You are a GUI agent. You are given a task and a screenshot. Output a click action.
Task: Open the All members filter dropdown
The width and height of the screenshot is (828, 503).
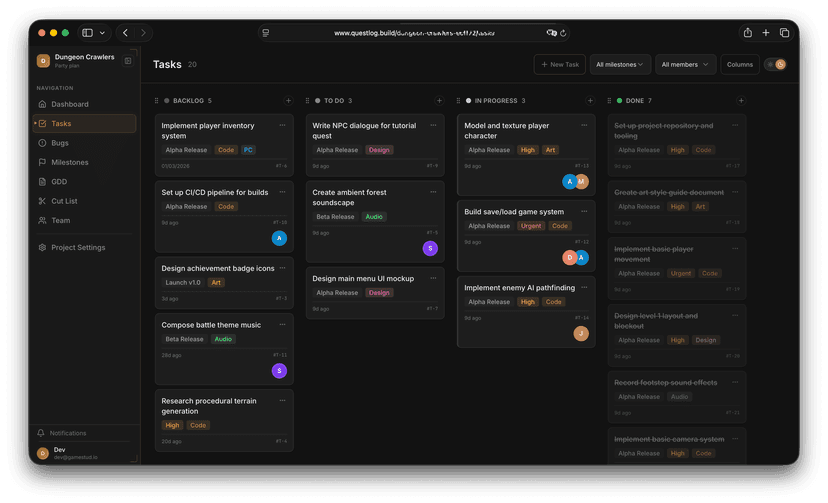pos(685,64)
